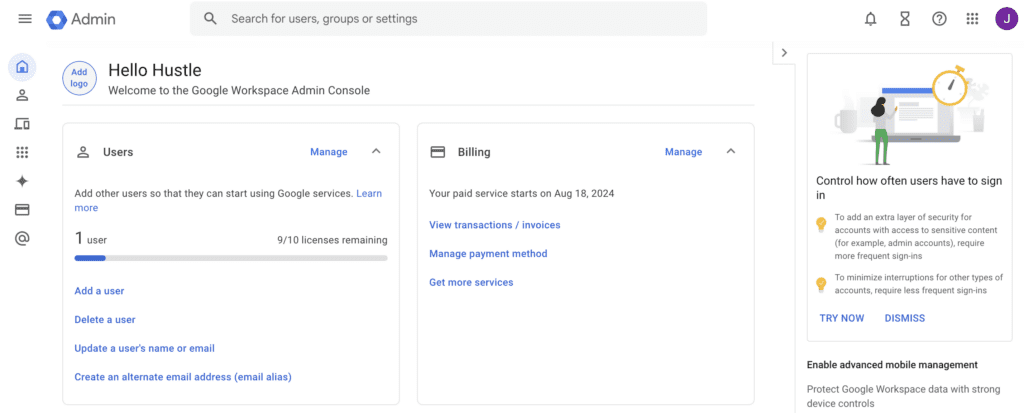Open the tasks hourglass icon
The image size is (1024, 413).
905,19
